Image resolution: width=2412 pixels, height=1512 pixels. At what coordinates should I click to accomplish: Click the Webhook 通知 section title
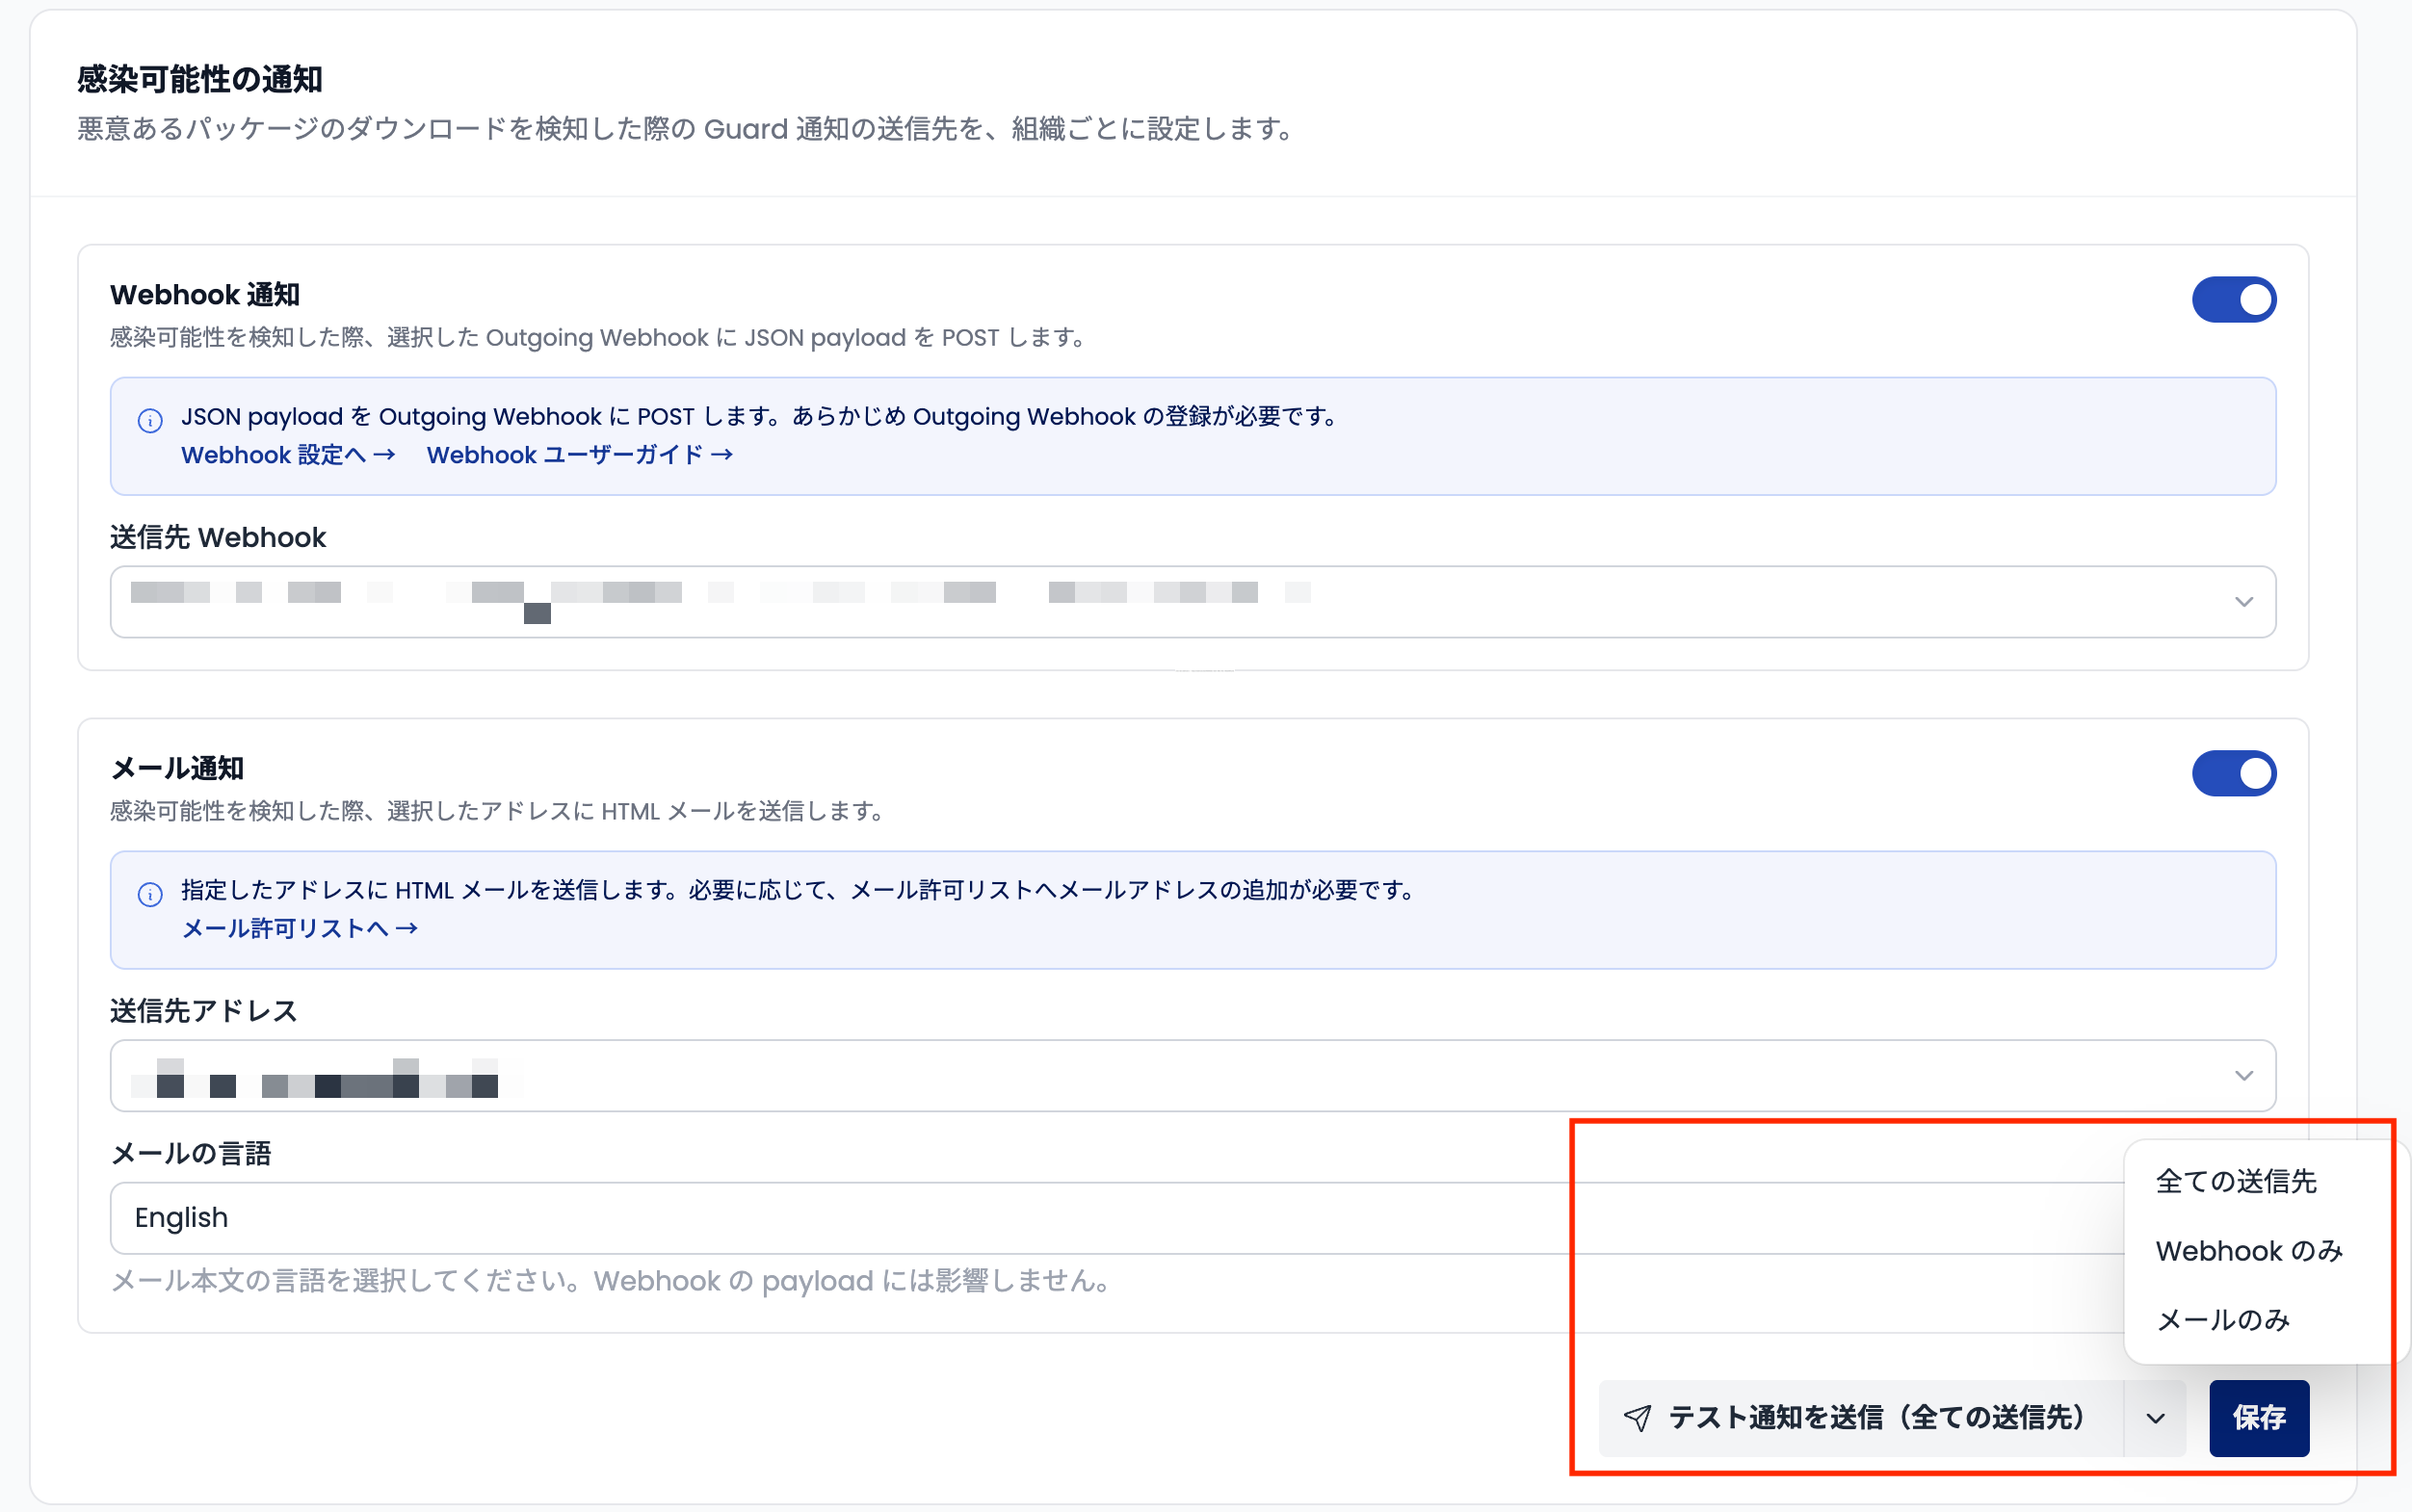coord(205,295)
